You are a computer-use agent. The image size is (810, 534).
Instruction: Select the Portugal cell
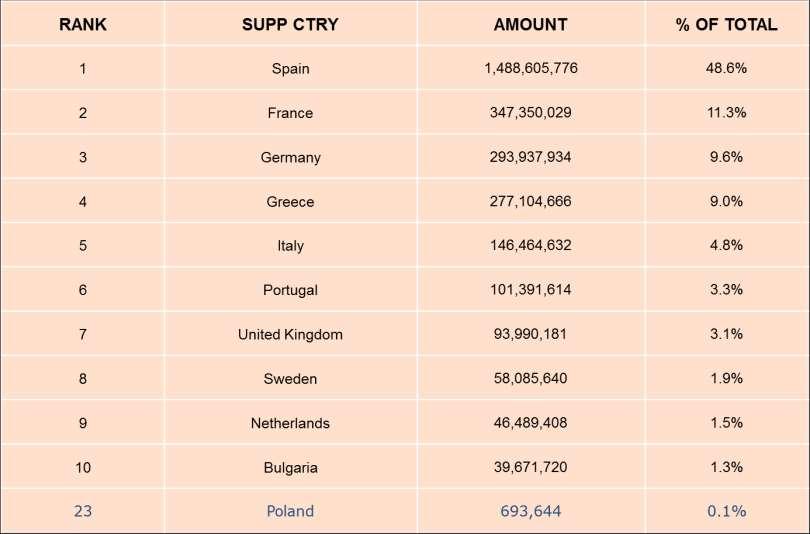coord(290,290)
